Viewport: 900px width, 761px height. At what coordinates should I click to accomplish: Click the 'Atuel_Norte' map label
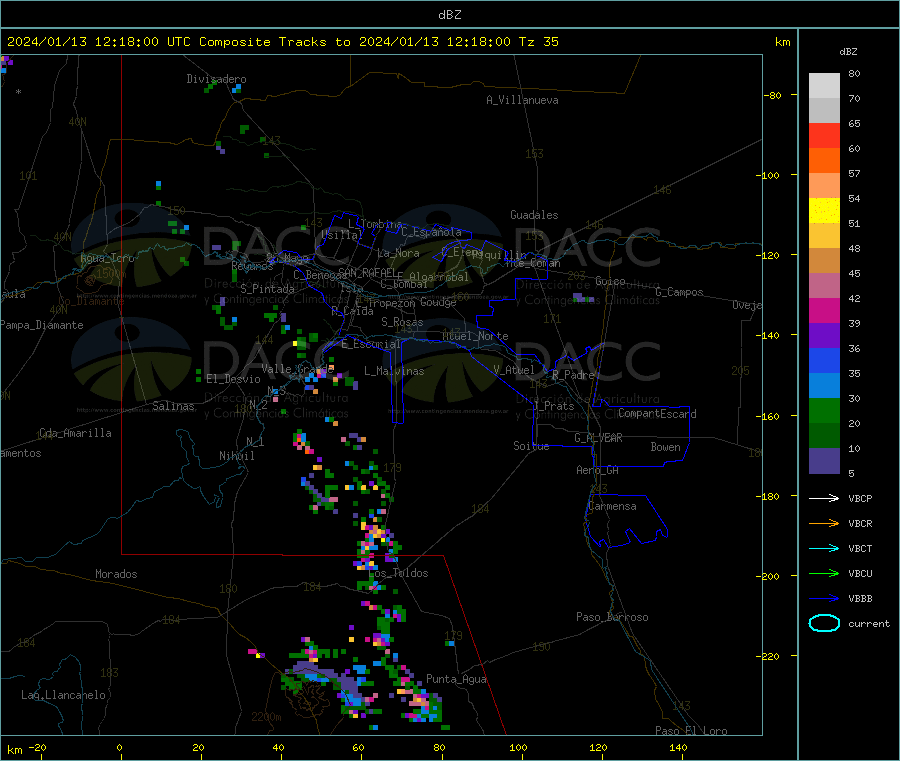475,336
